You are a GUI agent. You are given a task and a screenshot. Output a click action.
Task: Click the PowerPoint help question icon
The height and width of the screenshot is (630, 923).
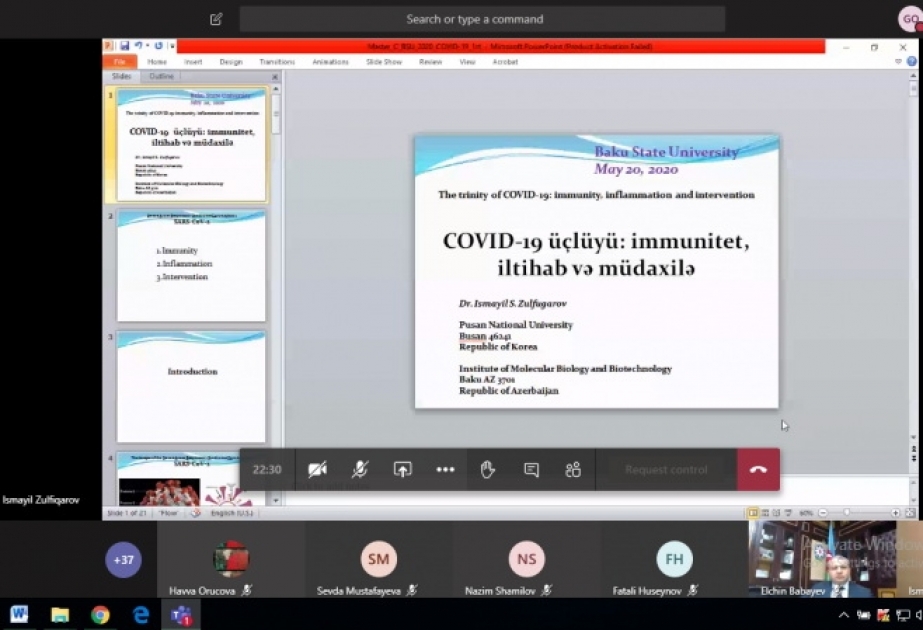911,61
